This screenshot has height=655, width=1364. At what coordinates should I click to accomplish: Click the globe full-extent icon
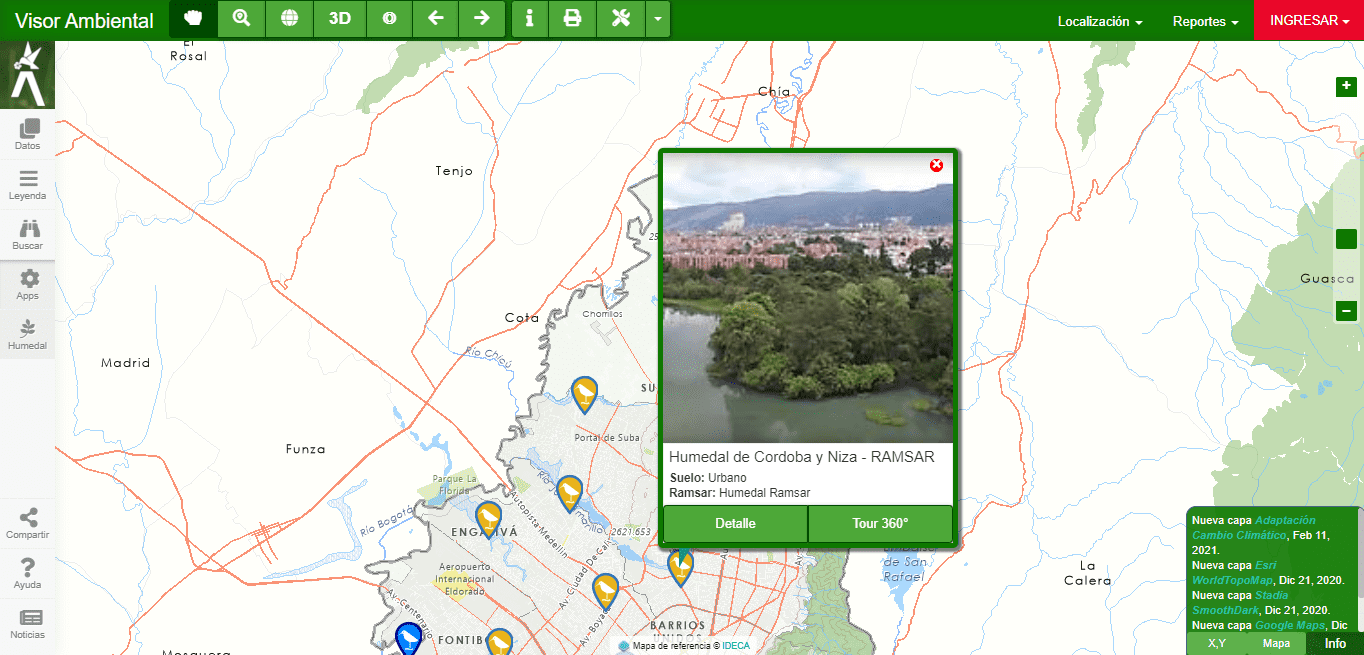[x=289, y=19]
